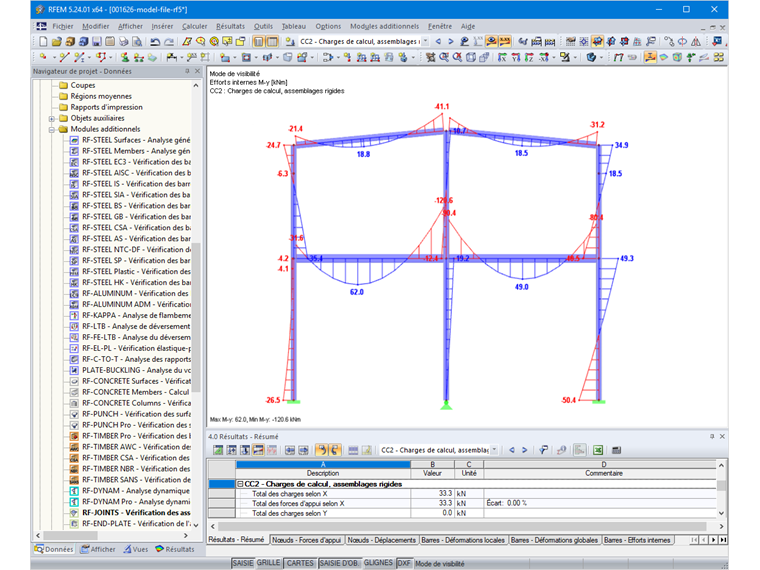The height and width of the screenshot is (570, 760).
Task: Toggle member results display icon
Action: point(650,57)
